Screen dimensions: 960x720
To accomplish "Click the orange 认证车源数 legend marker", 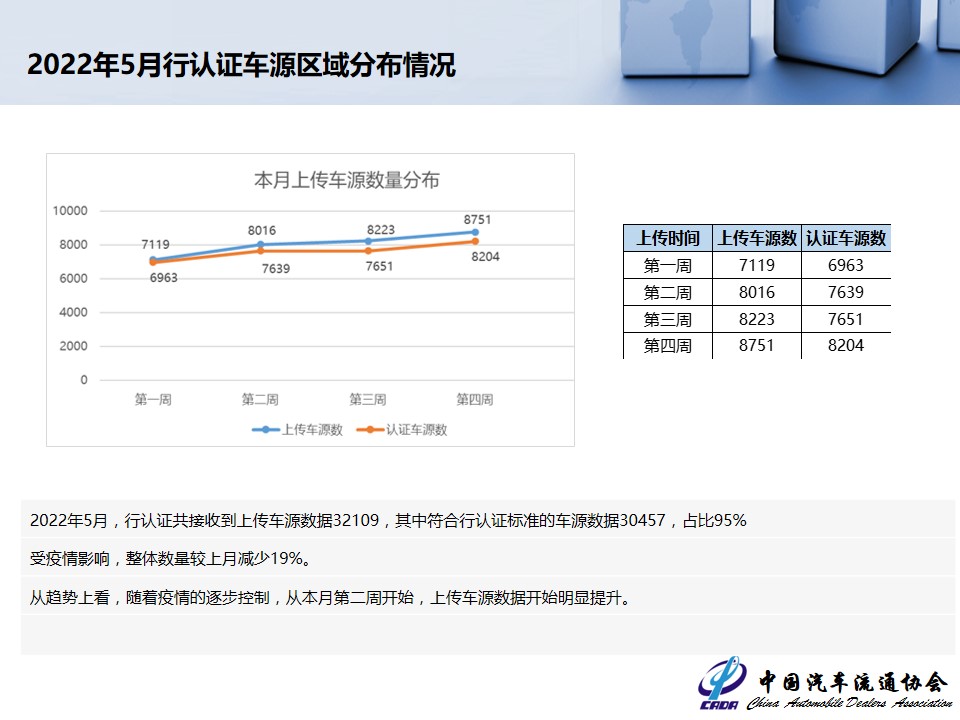I will click(369, 430).
